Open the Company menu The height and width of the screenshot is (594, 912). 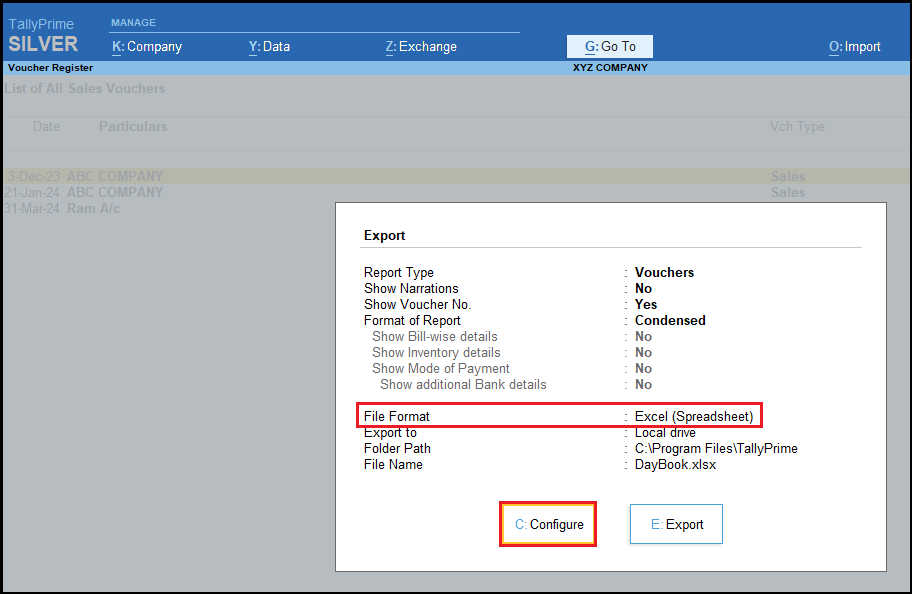click(x=147, y=46)
